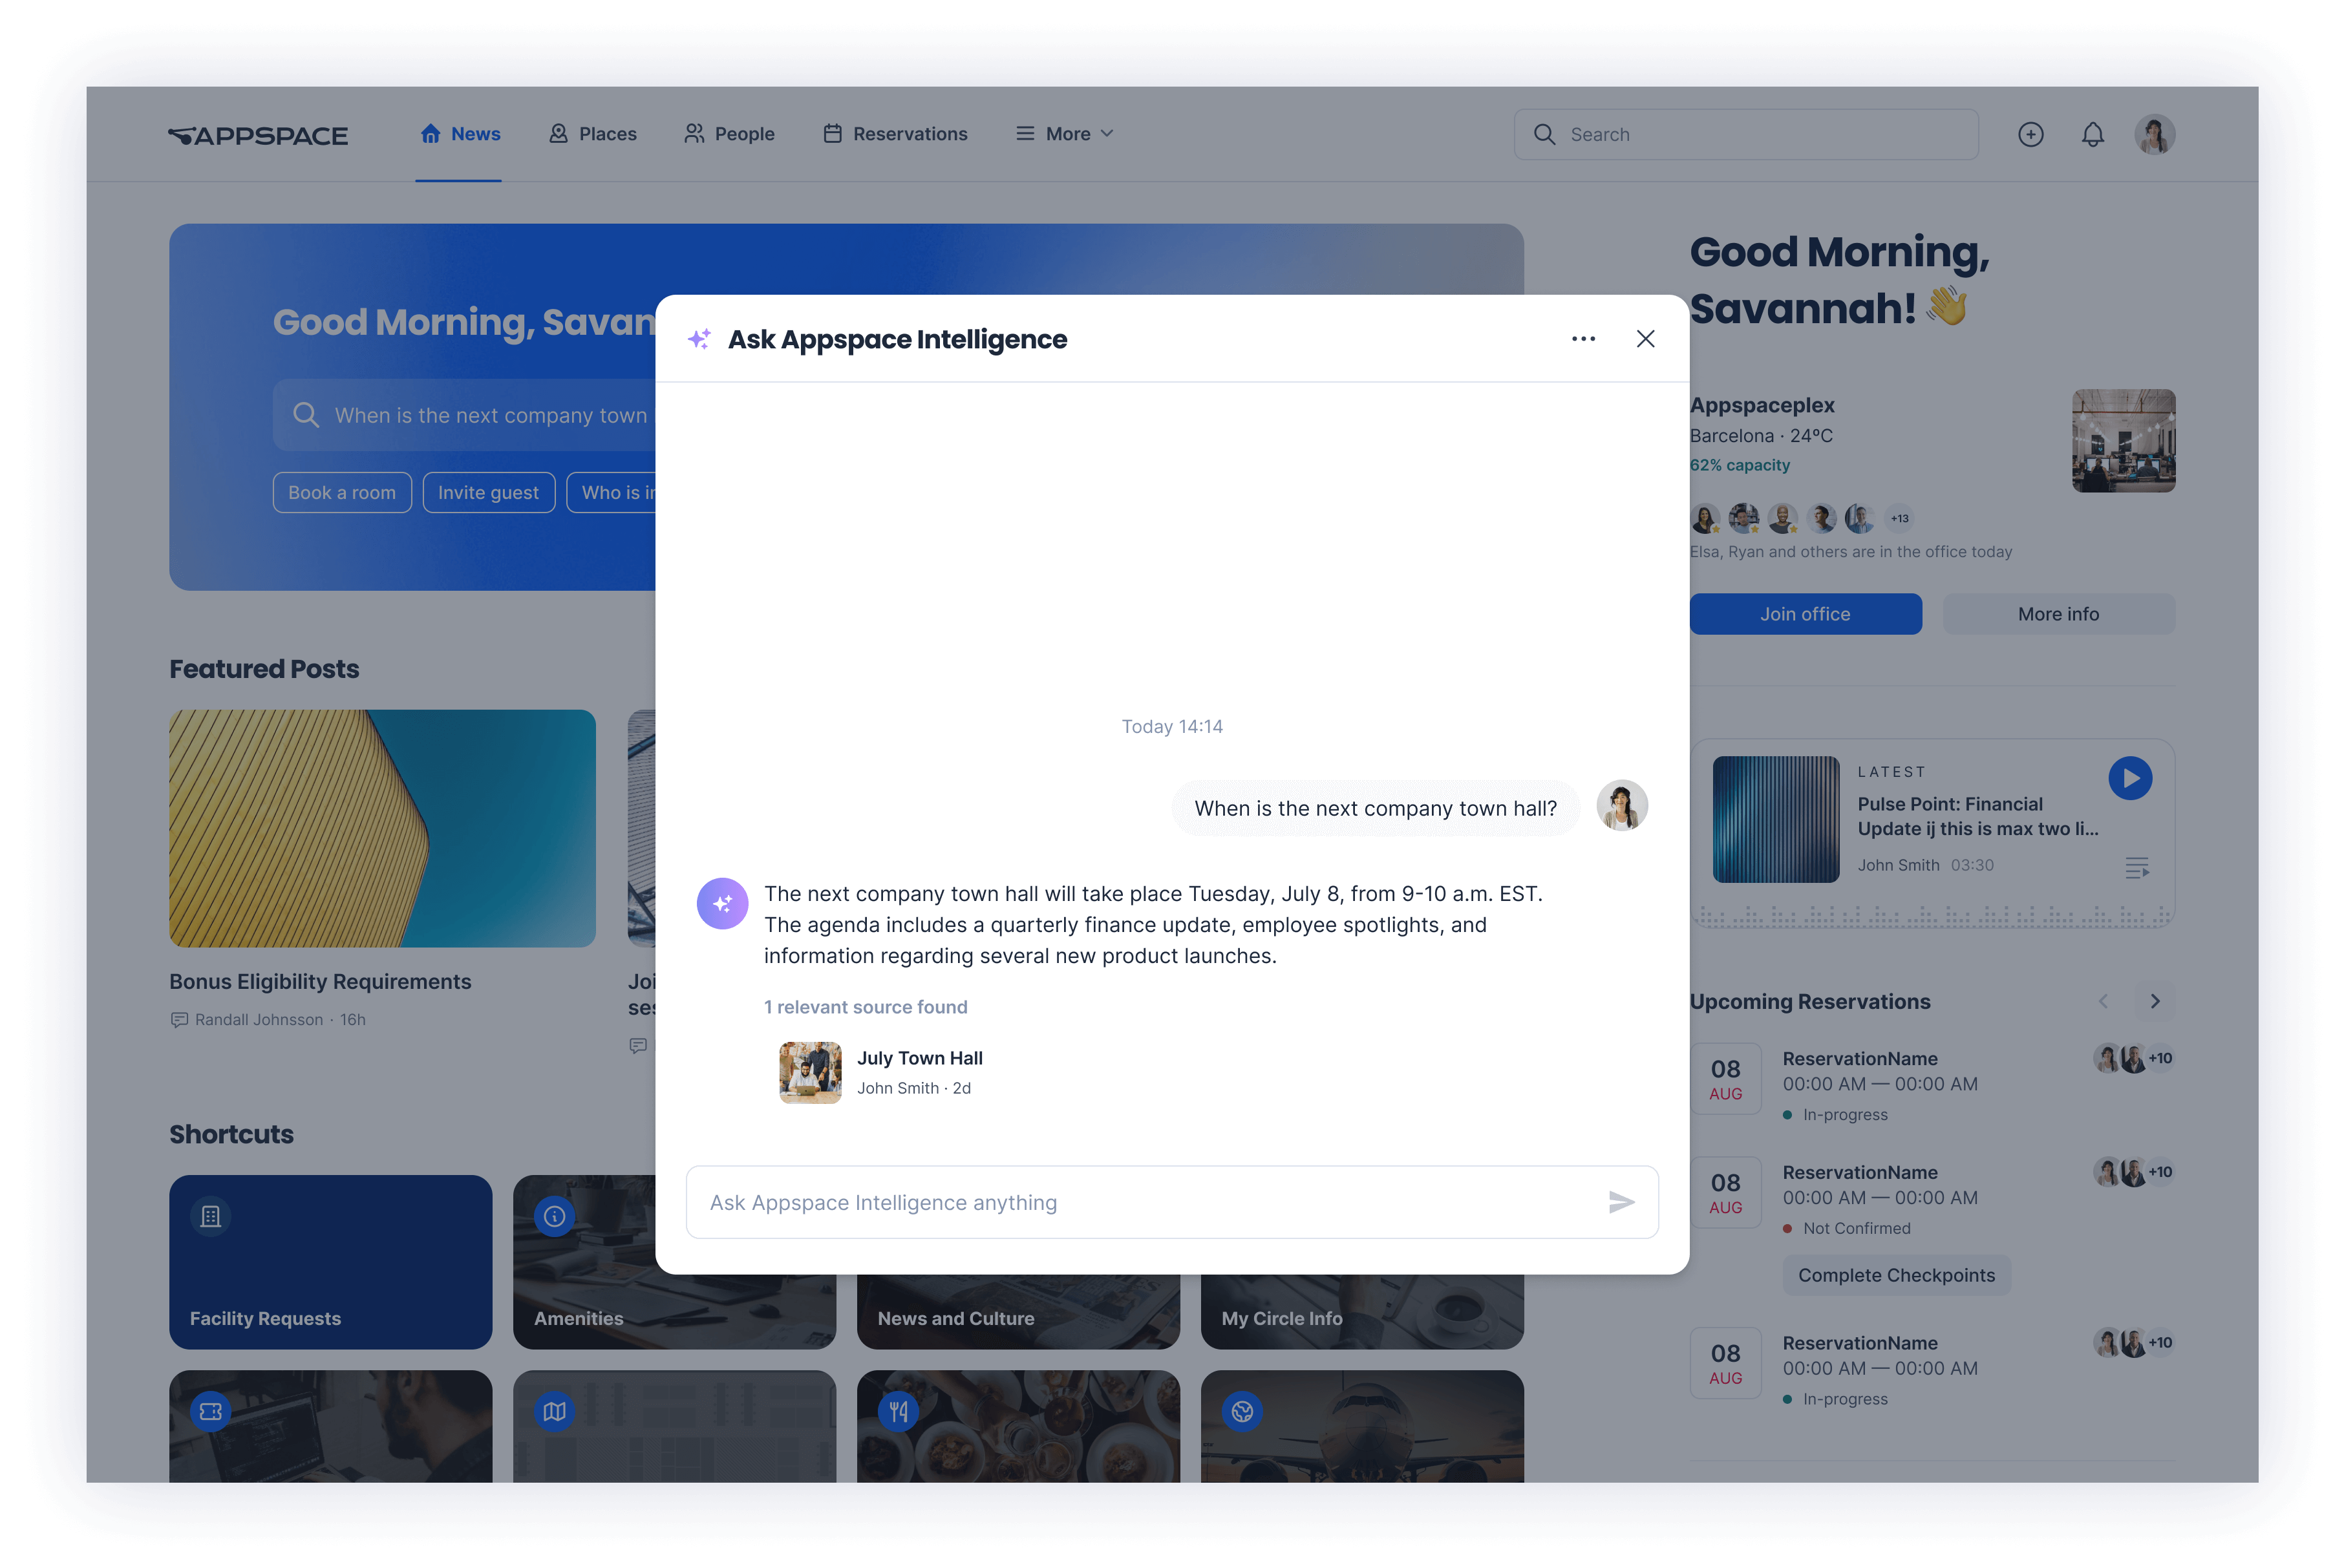The width and height of the screenshot is (2344, 1568).
Task: Click the More info button
Action: [x=2058, y=614]
